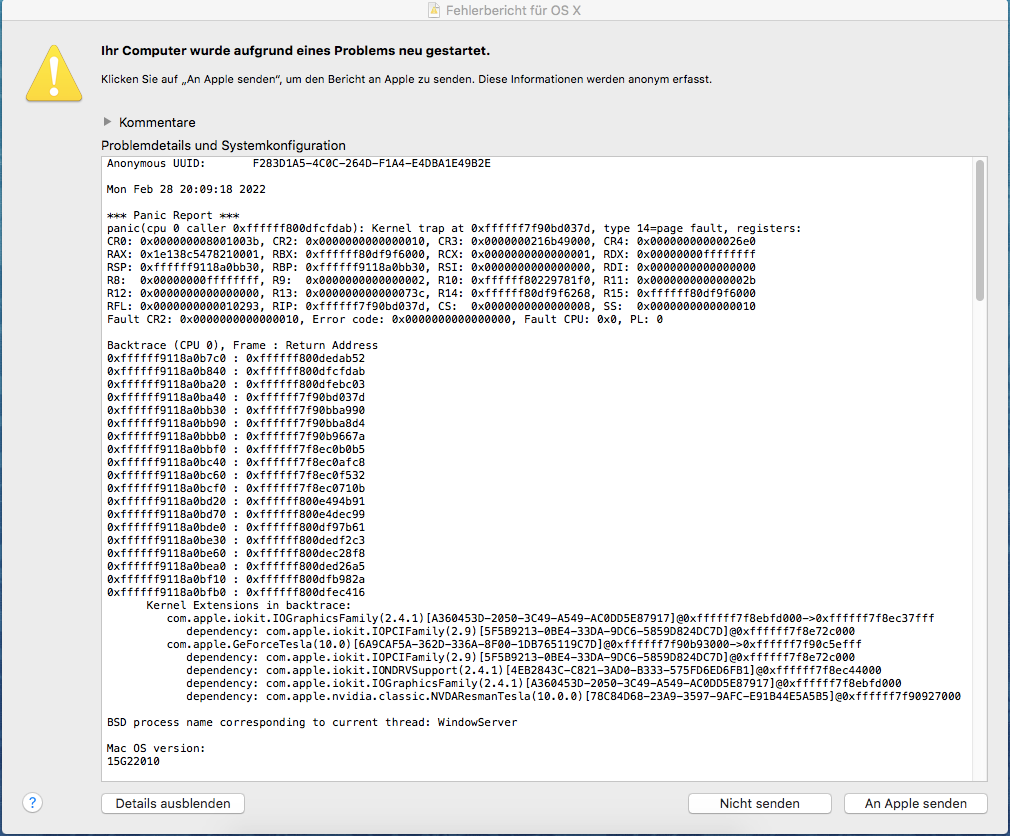This screenshot has height=836, width=1010.
Task: Click the NVDAResmanTesla(10.0.0) dependency line
Action: point(573,696)
